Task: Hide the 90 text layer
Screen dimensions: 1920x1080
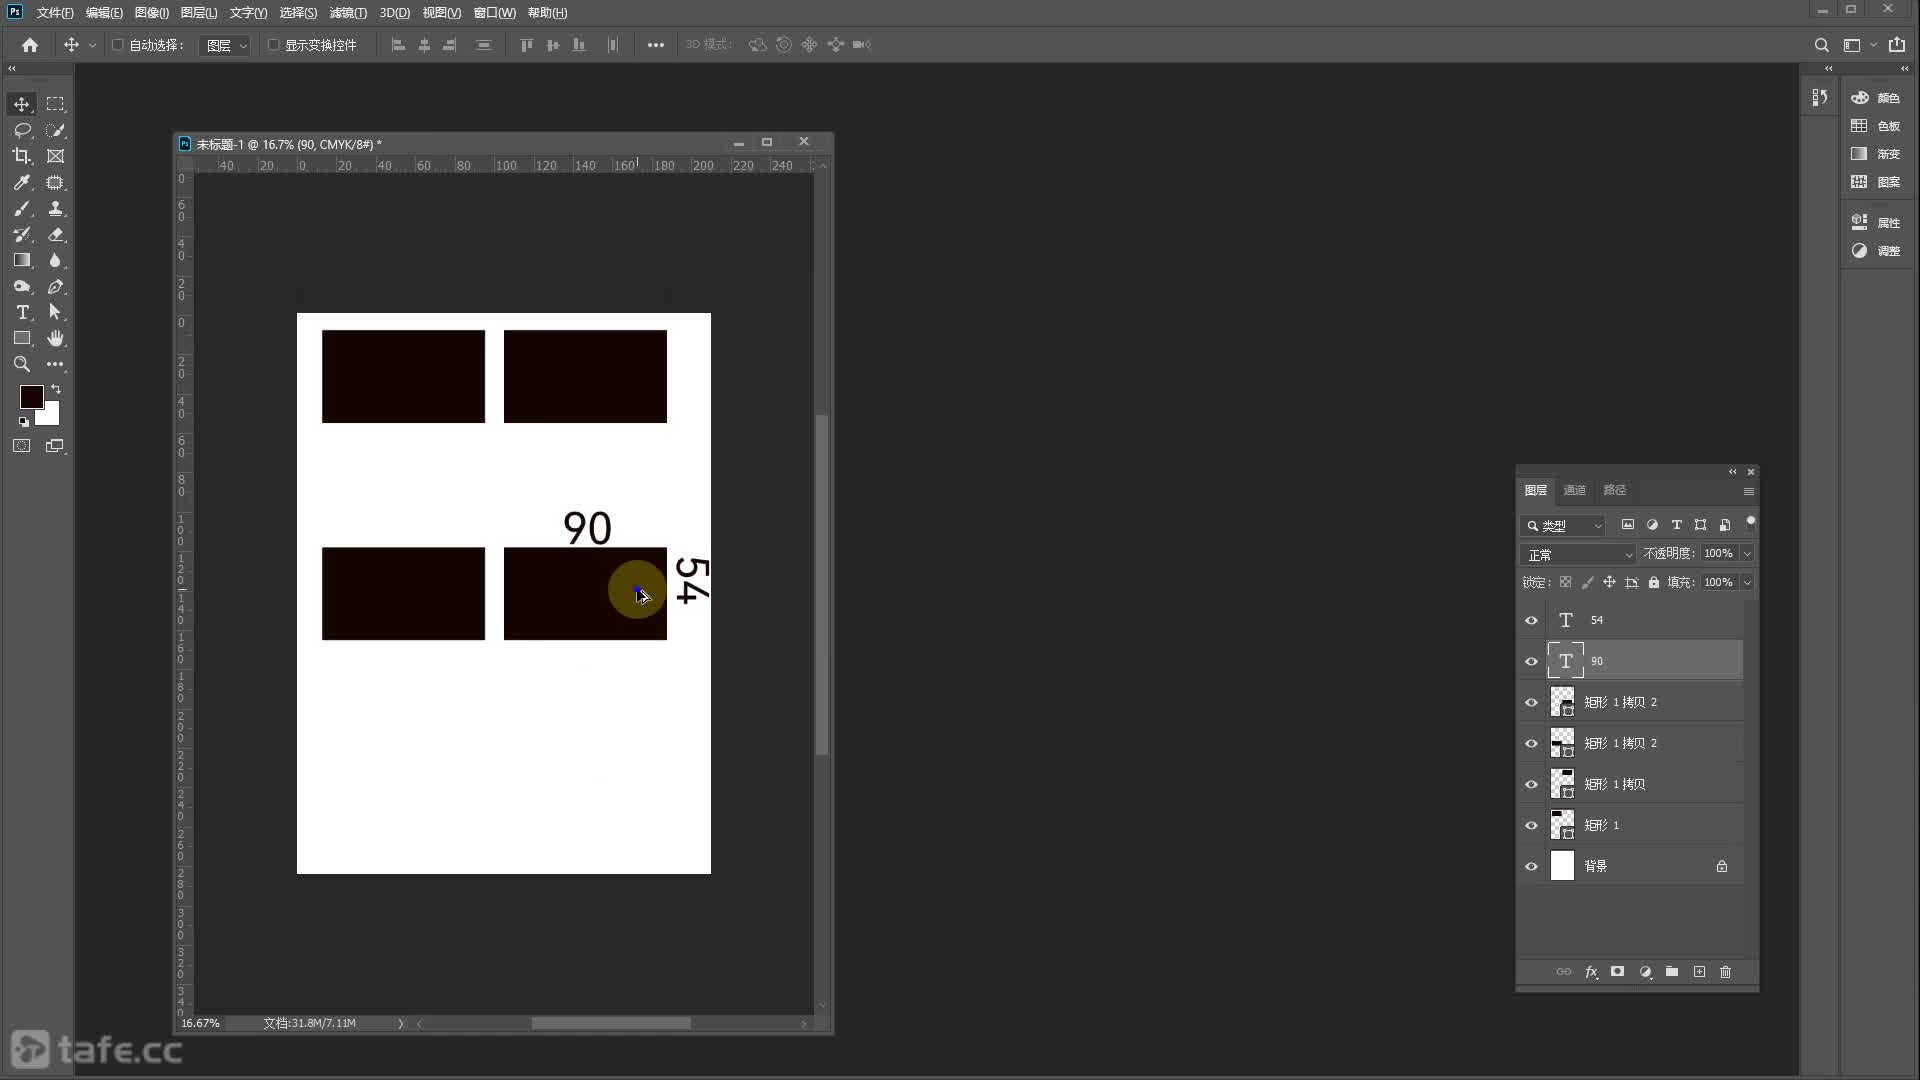Action: 1531,661
